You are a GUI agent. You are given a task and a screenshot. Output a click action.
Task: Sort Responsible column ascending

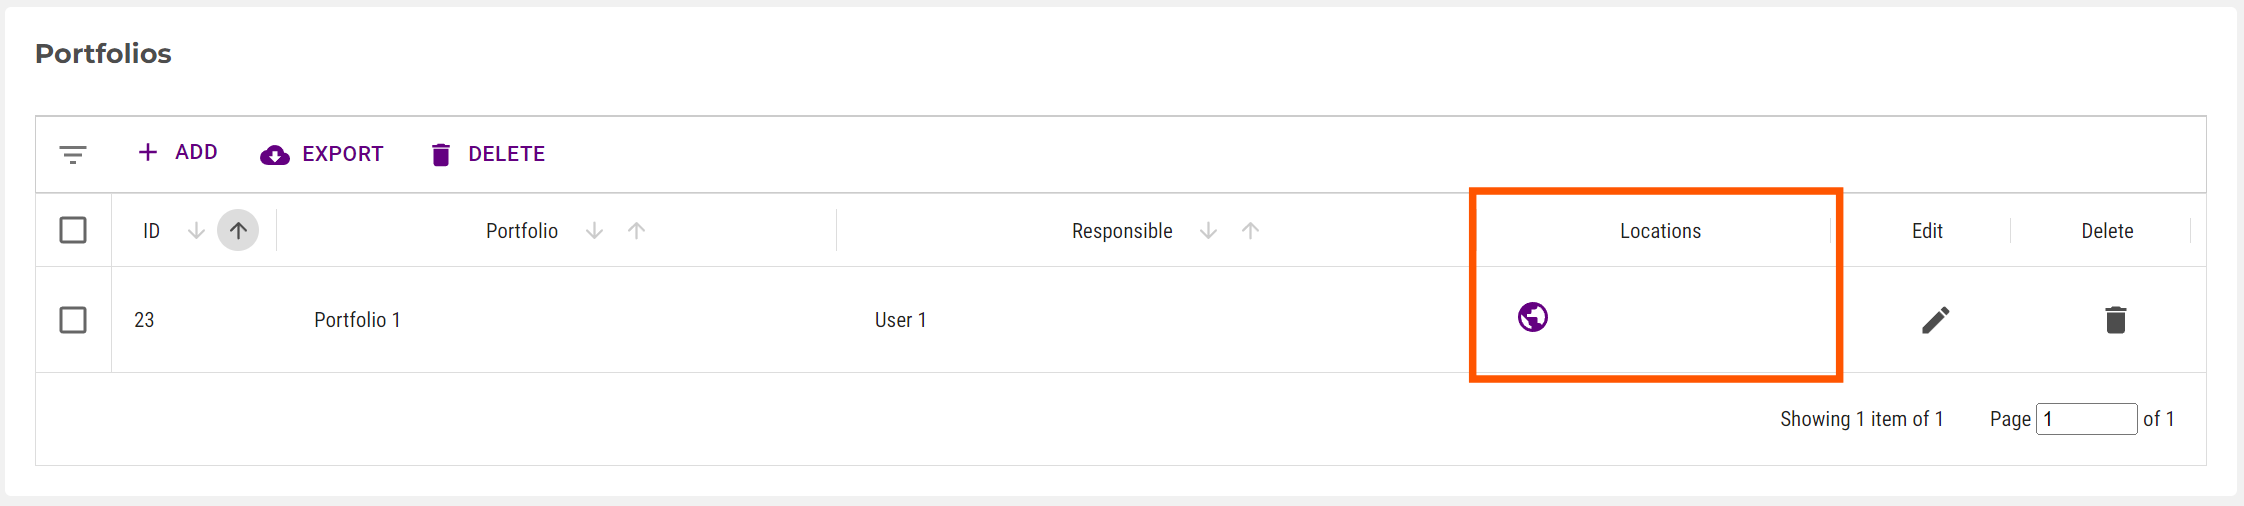[x=1250, y=231]
